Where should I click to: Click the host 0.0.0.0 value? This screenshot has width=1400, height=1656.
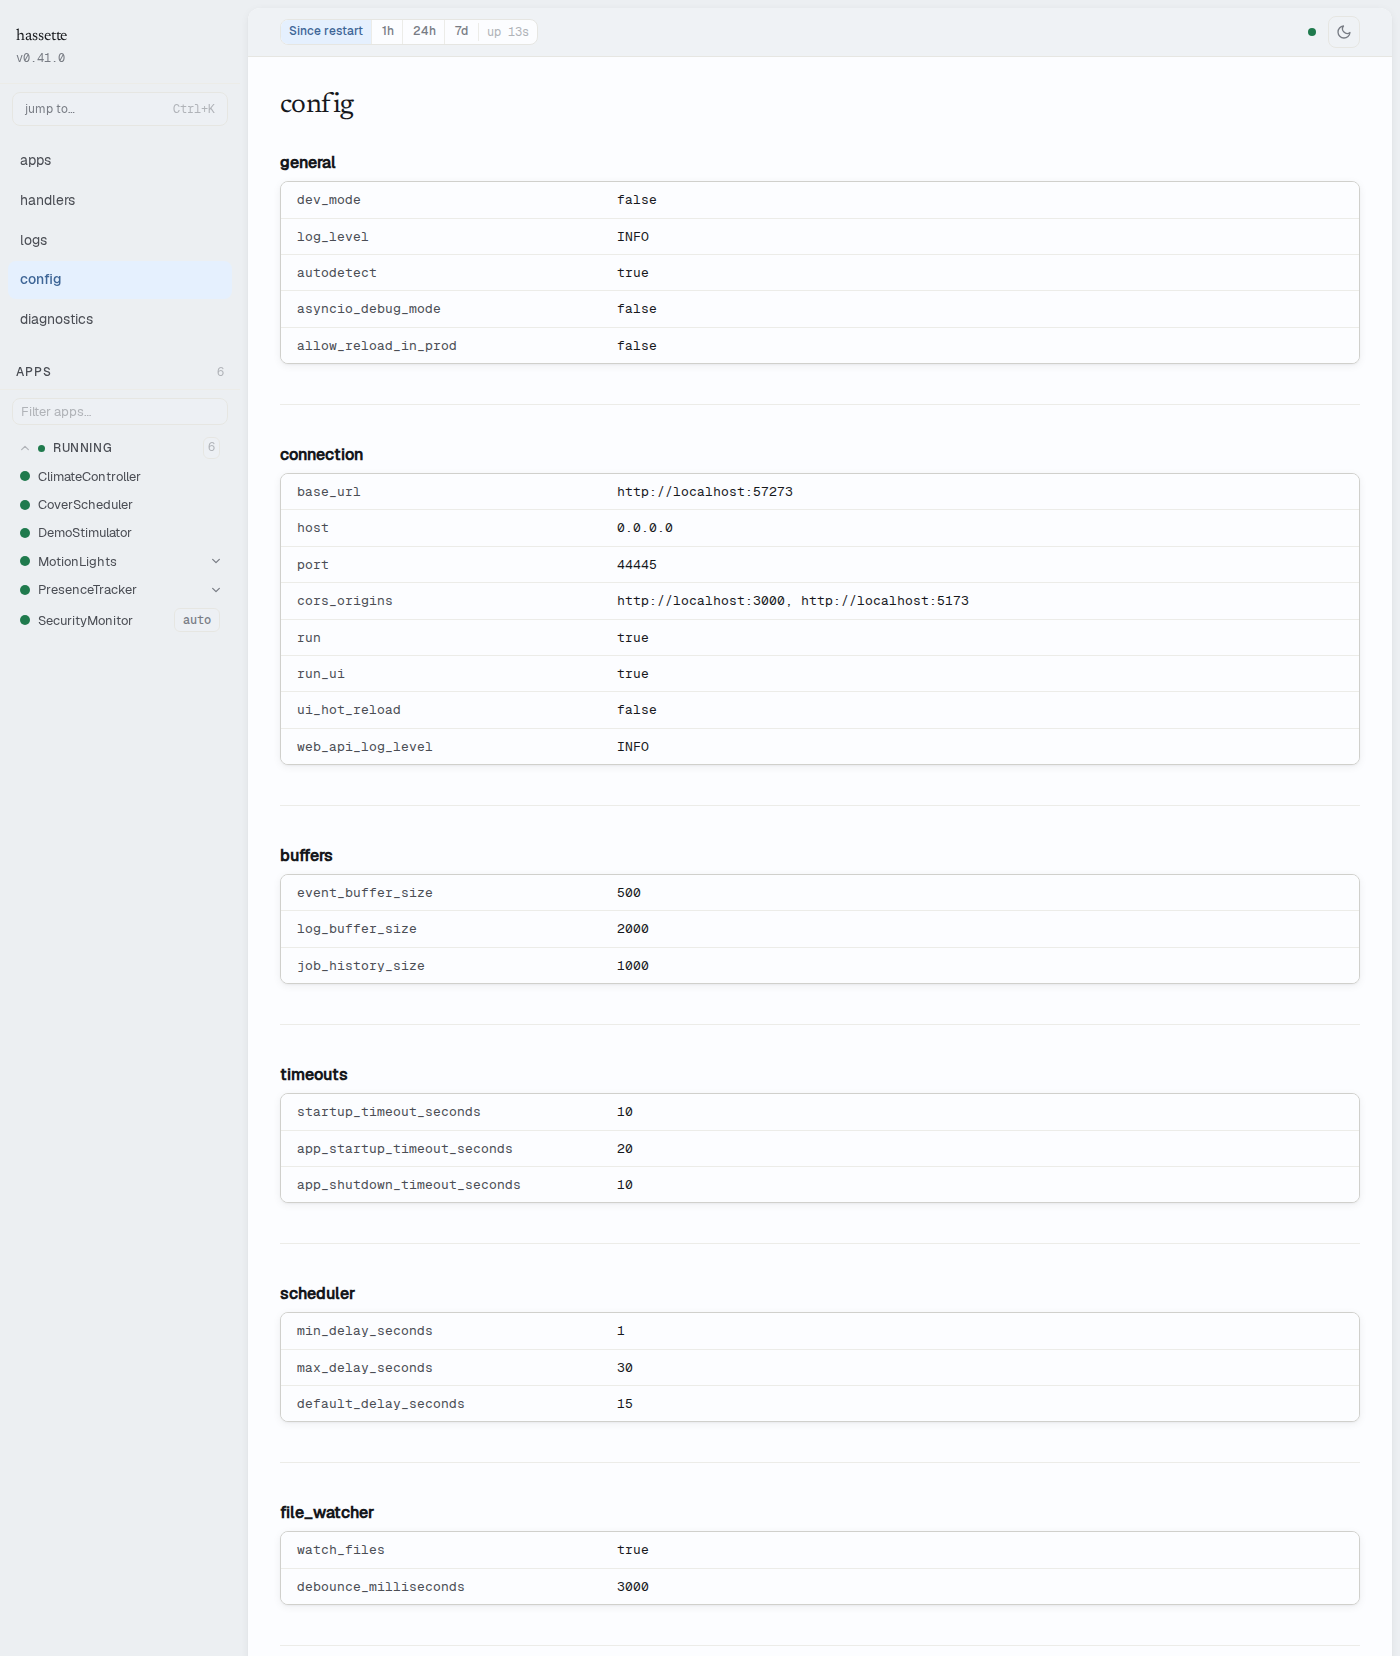pyautogui.click(x=645, y=528)
